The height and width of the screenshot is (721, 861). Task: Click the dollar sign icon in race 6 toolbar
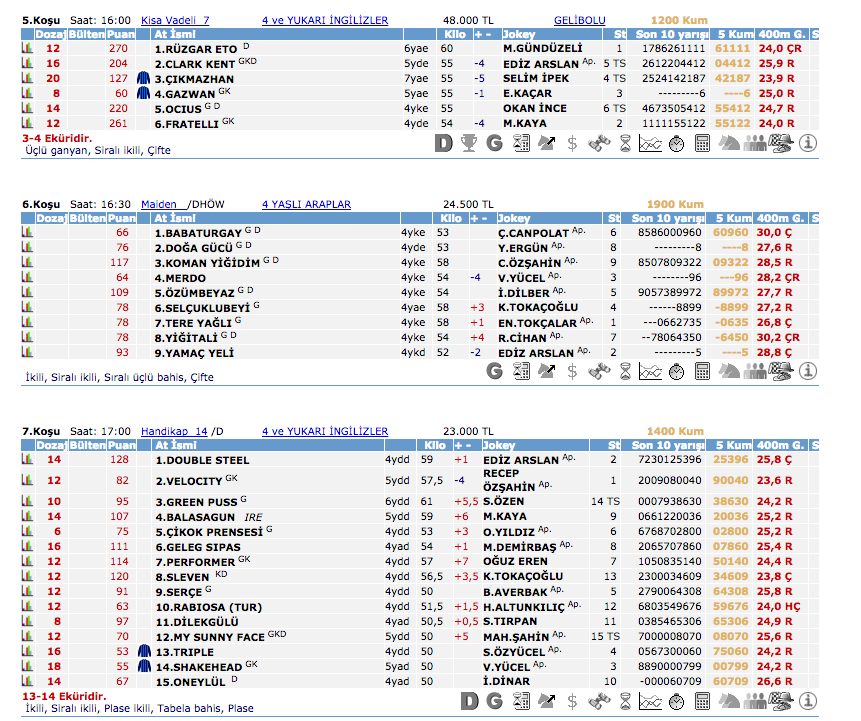[572, 371]
